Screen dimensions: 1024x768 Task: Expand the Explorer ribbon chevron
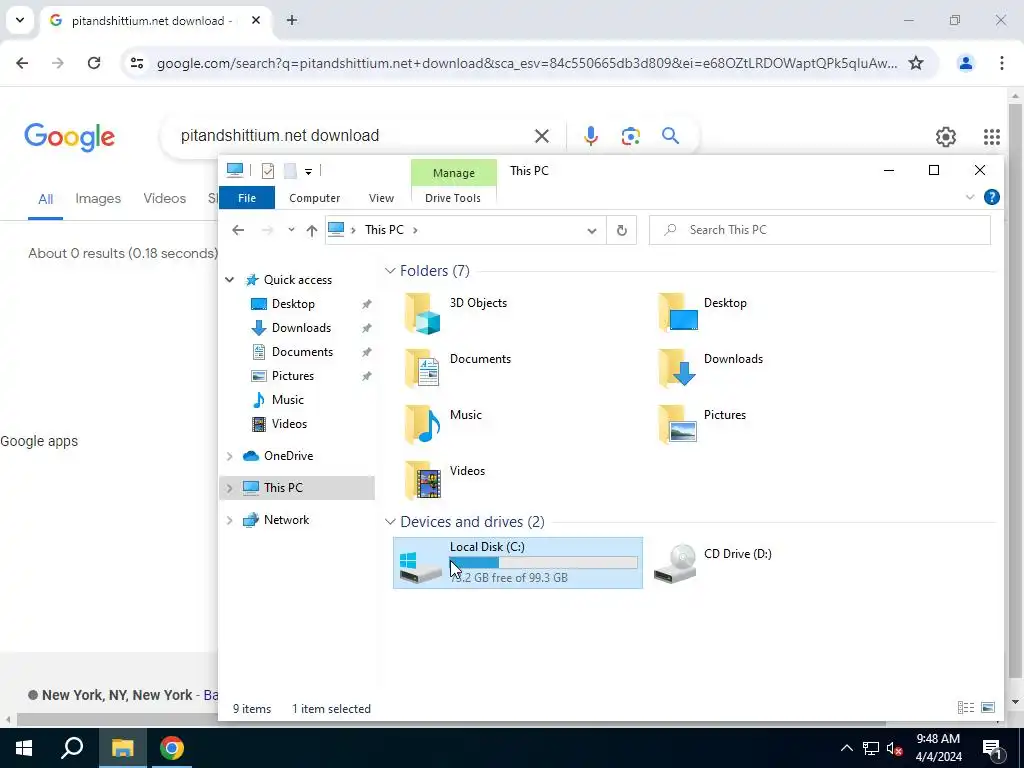point(970,197)
